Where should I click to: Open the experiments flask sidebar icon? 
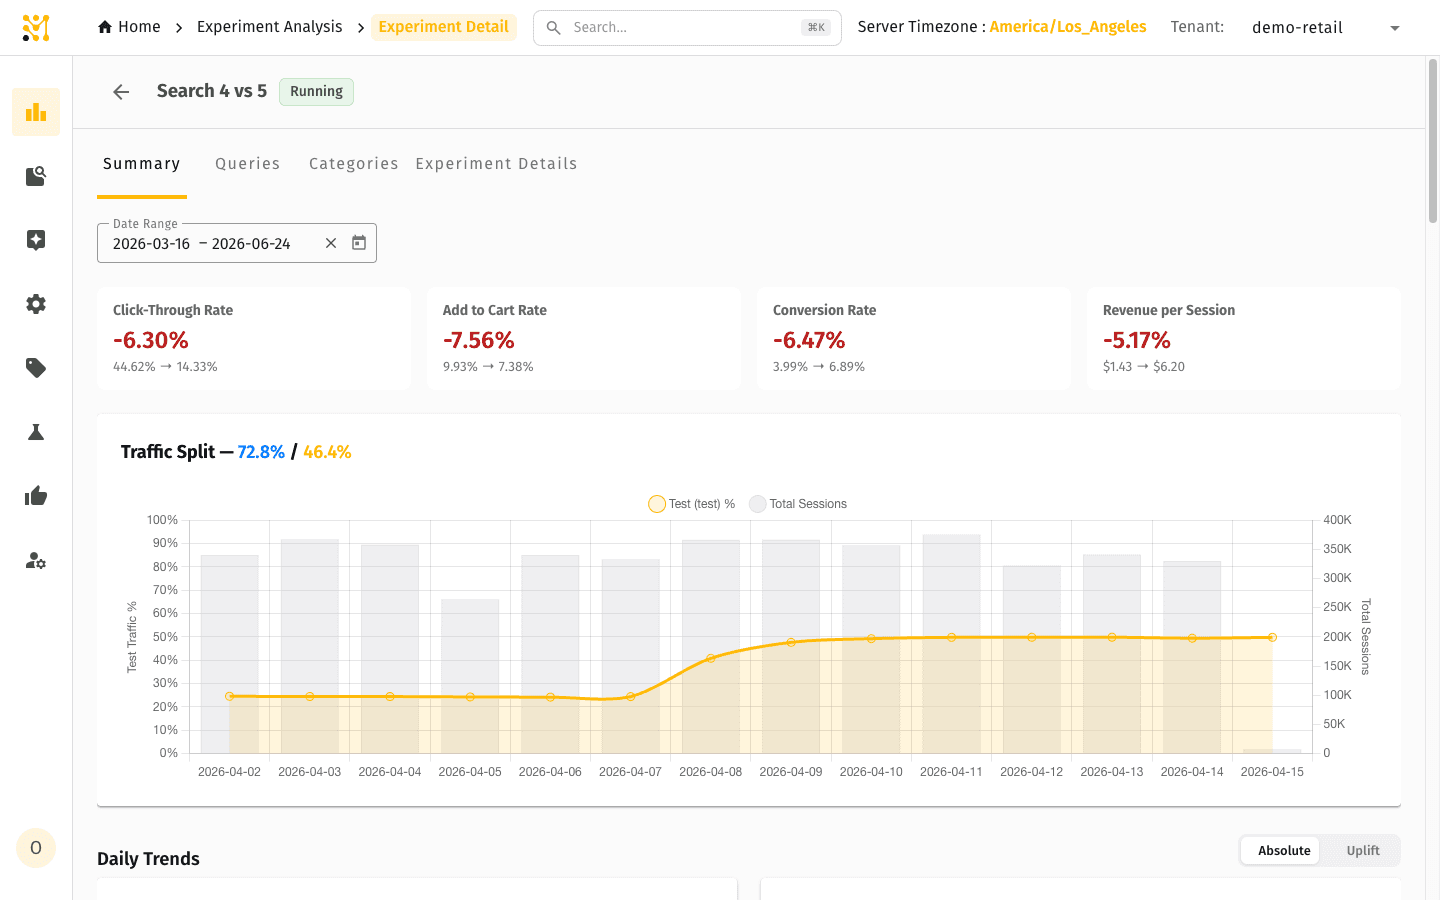36,432
